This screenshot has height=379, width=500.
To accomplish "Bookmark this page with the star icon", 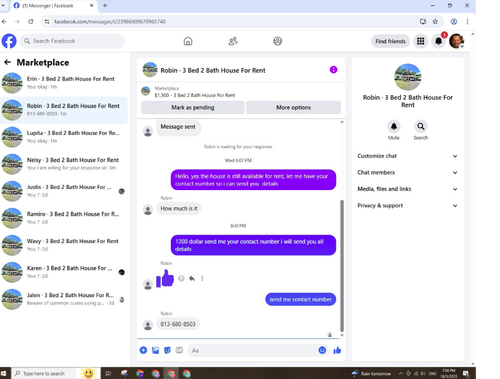I will [435, 21].
